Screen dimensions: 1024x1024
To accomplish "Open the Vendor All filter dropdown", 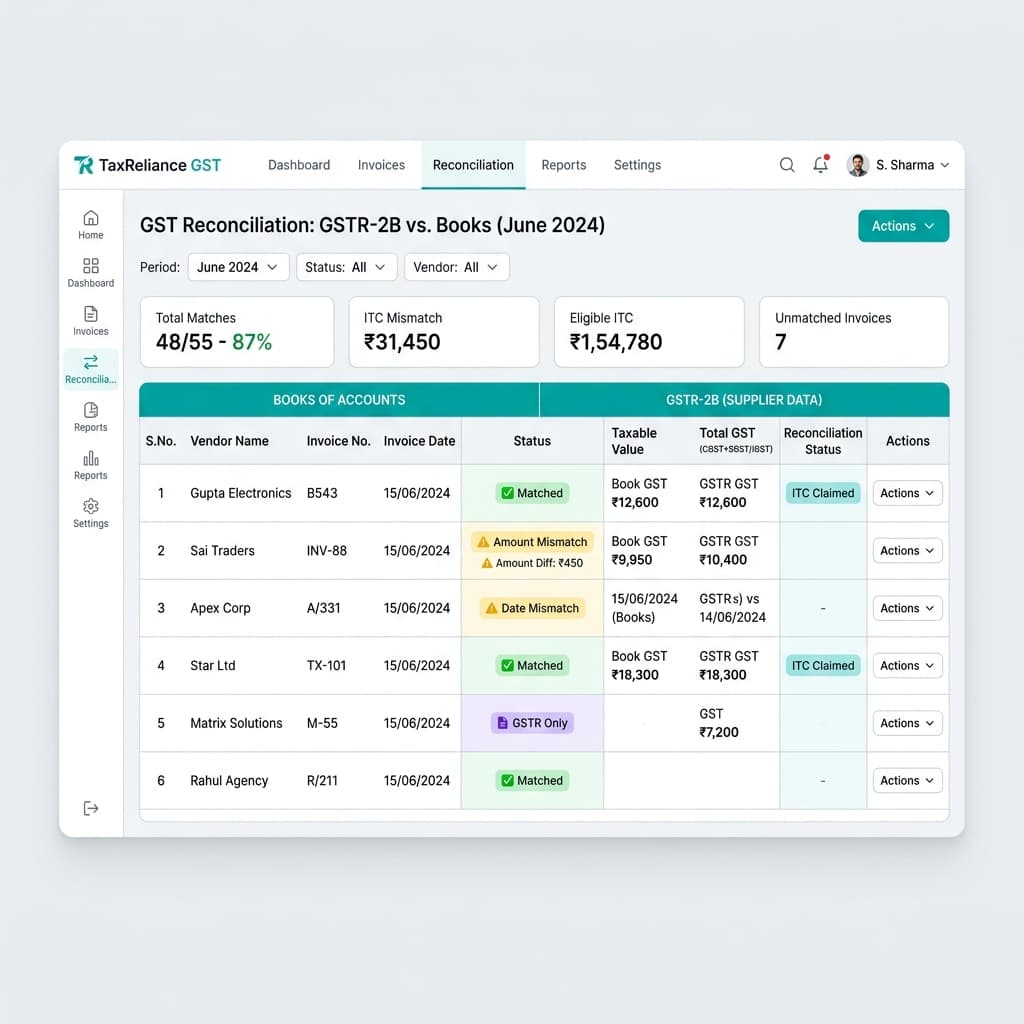I will click(x=456, y=267).
